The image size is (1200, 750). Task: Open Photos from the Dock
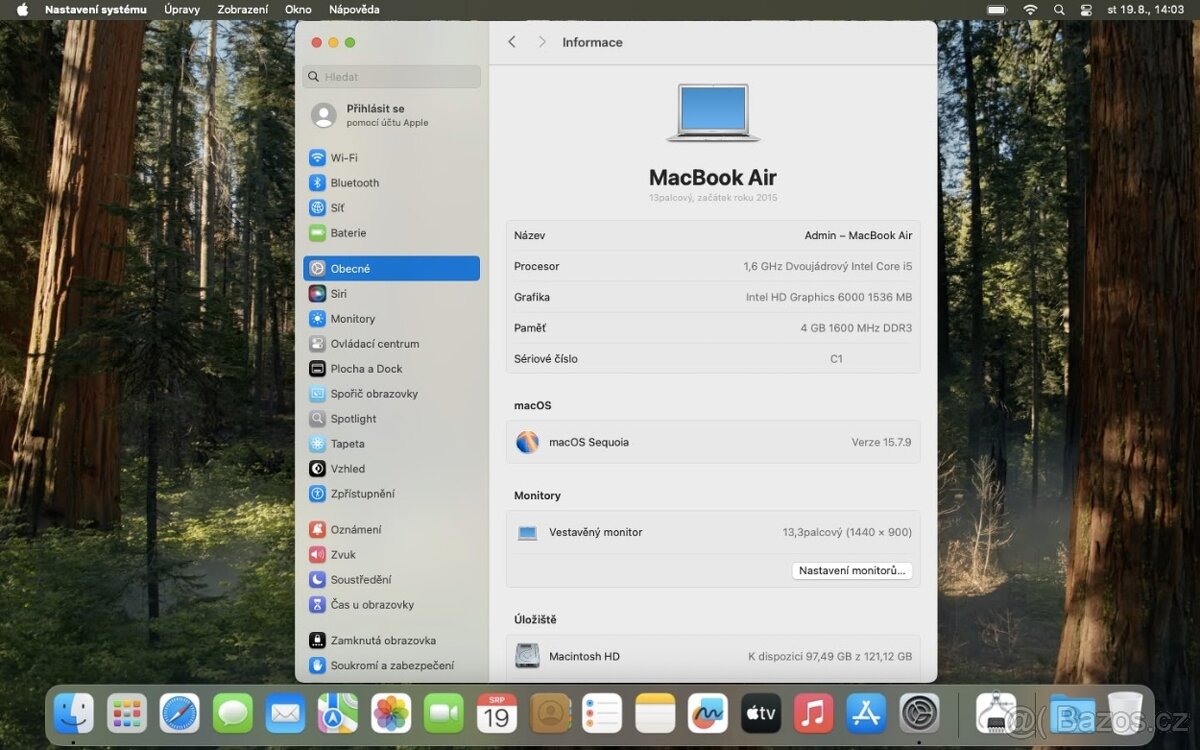point(391,713)
